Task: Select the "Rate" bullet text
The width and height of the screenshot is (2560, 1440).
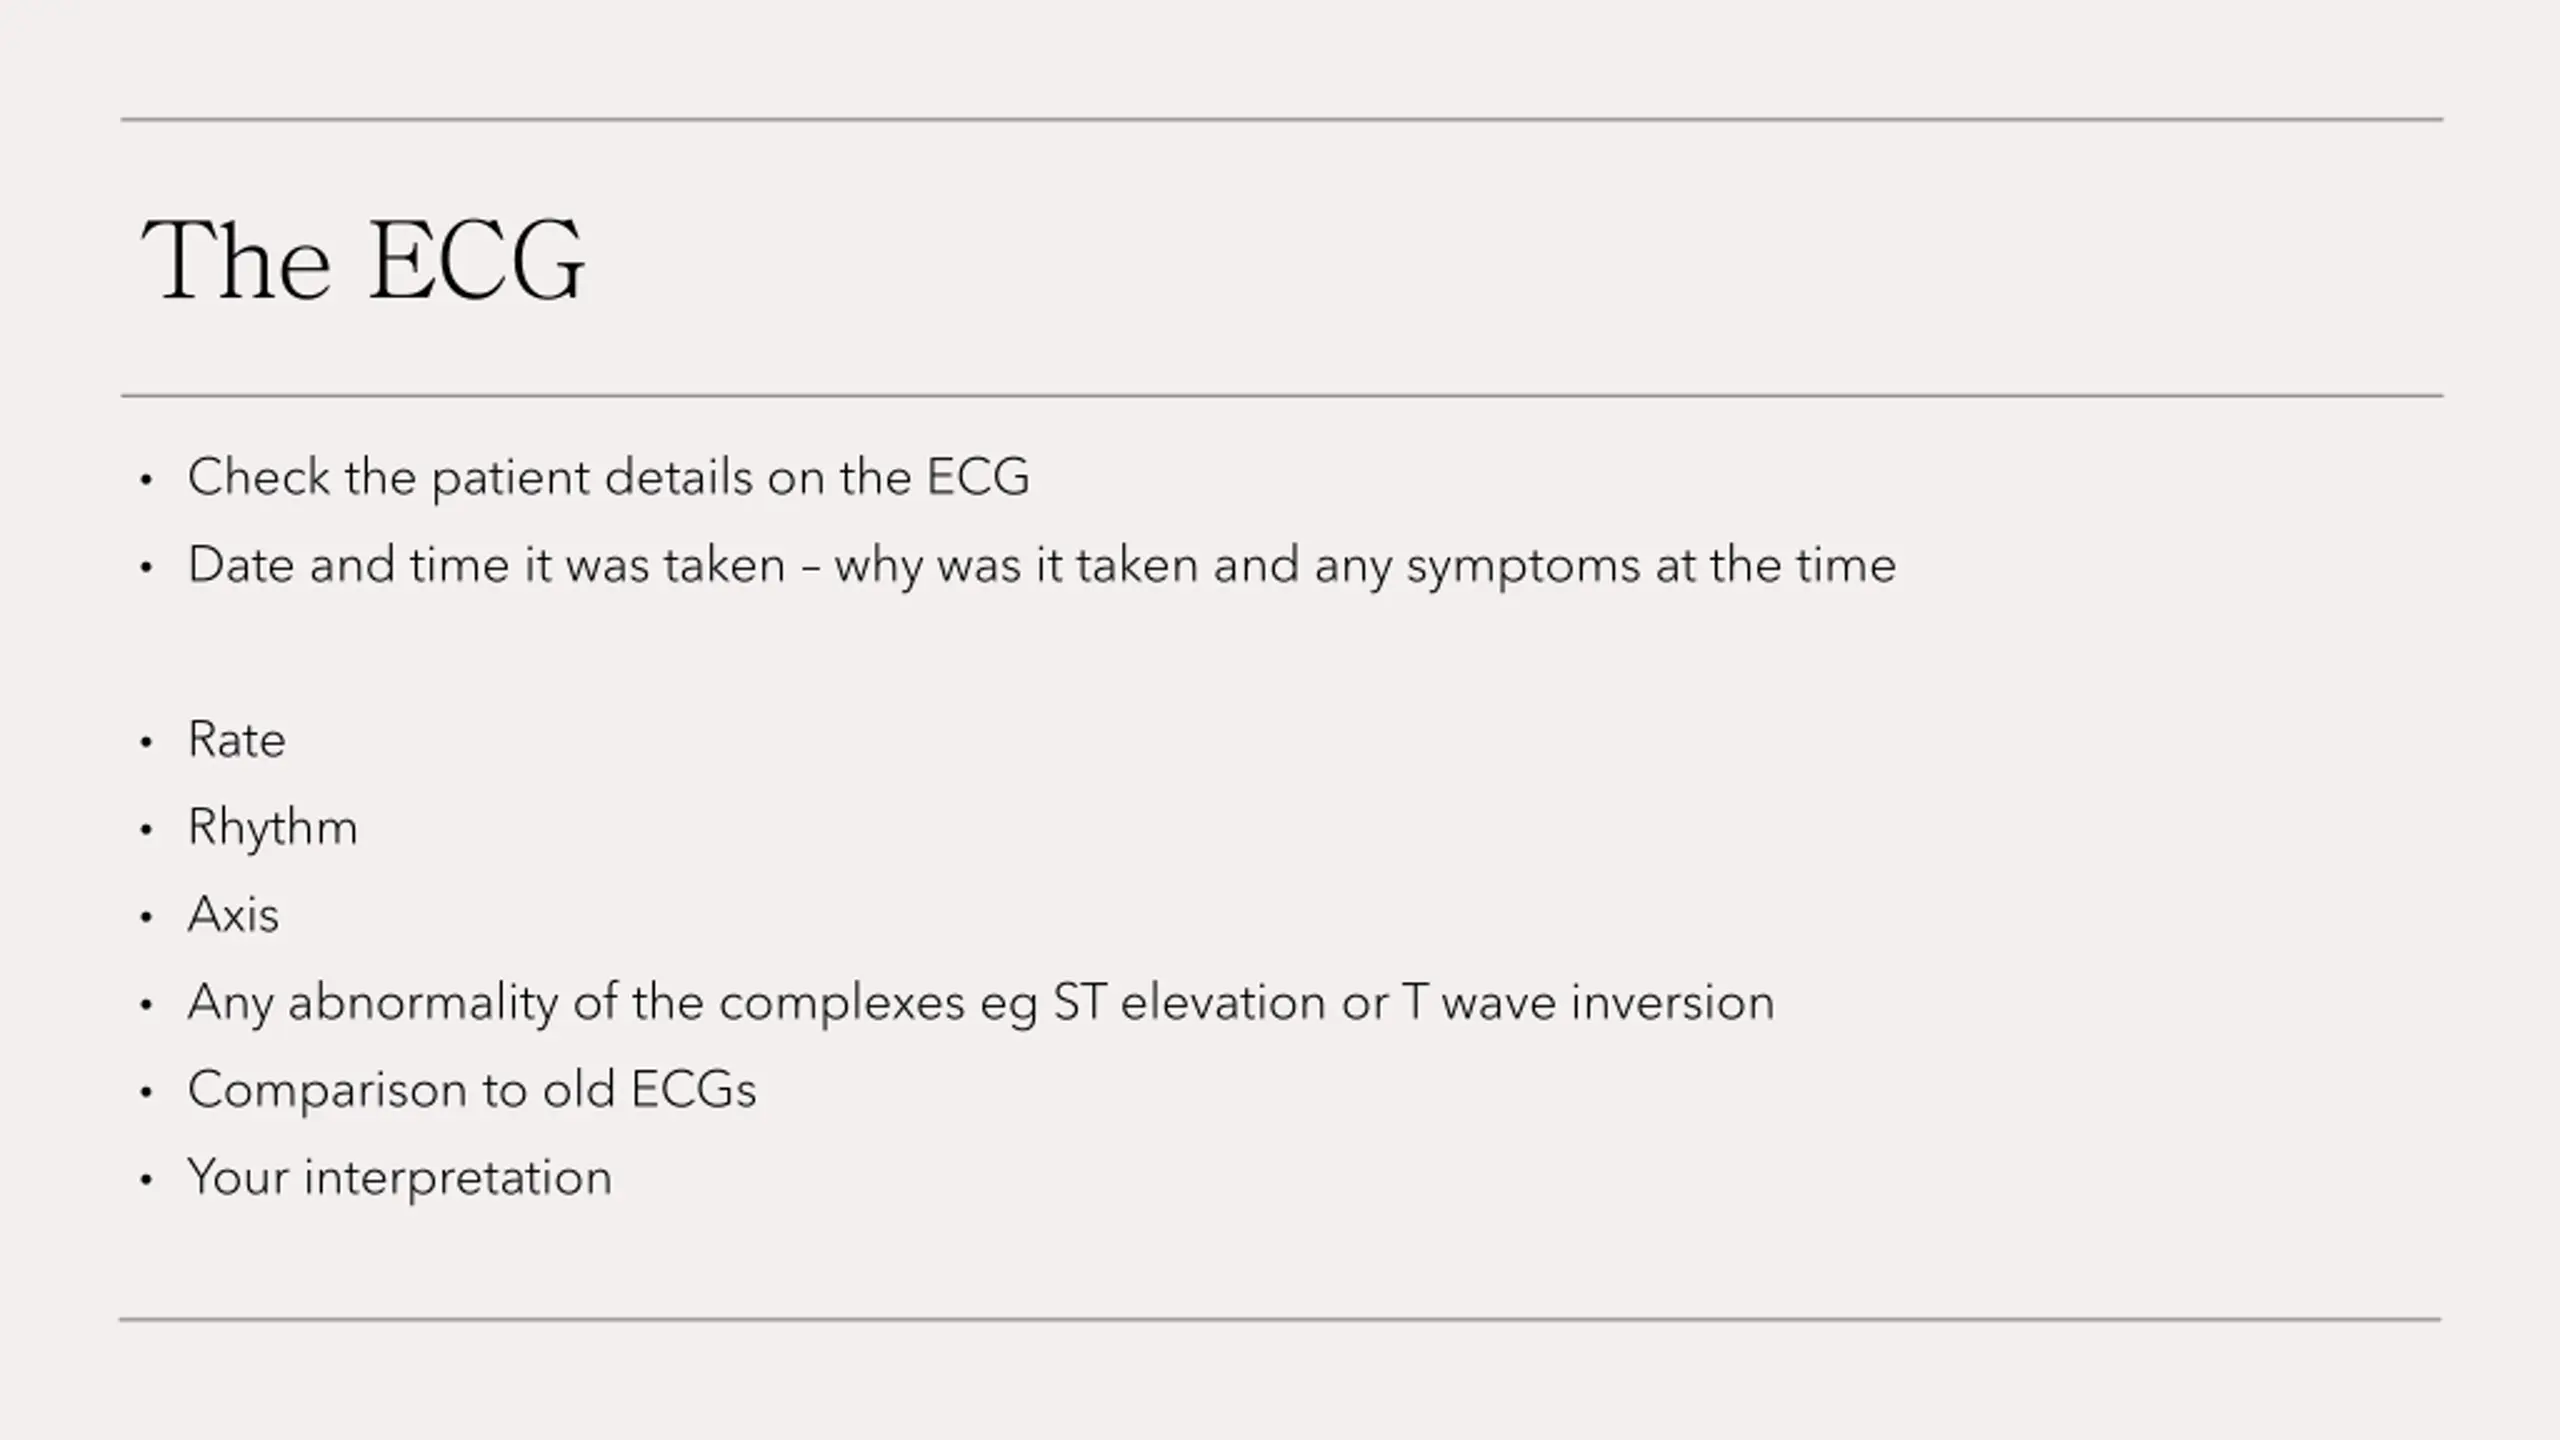Action: pos(236,740)
